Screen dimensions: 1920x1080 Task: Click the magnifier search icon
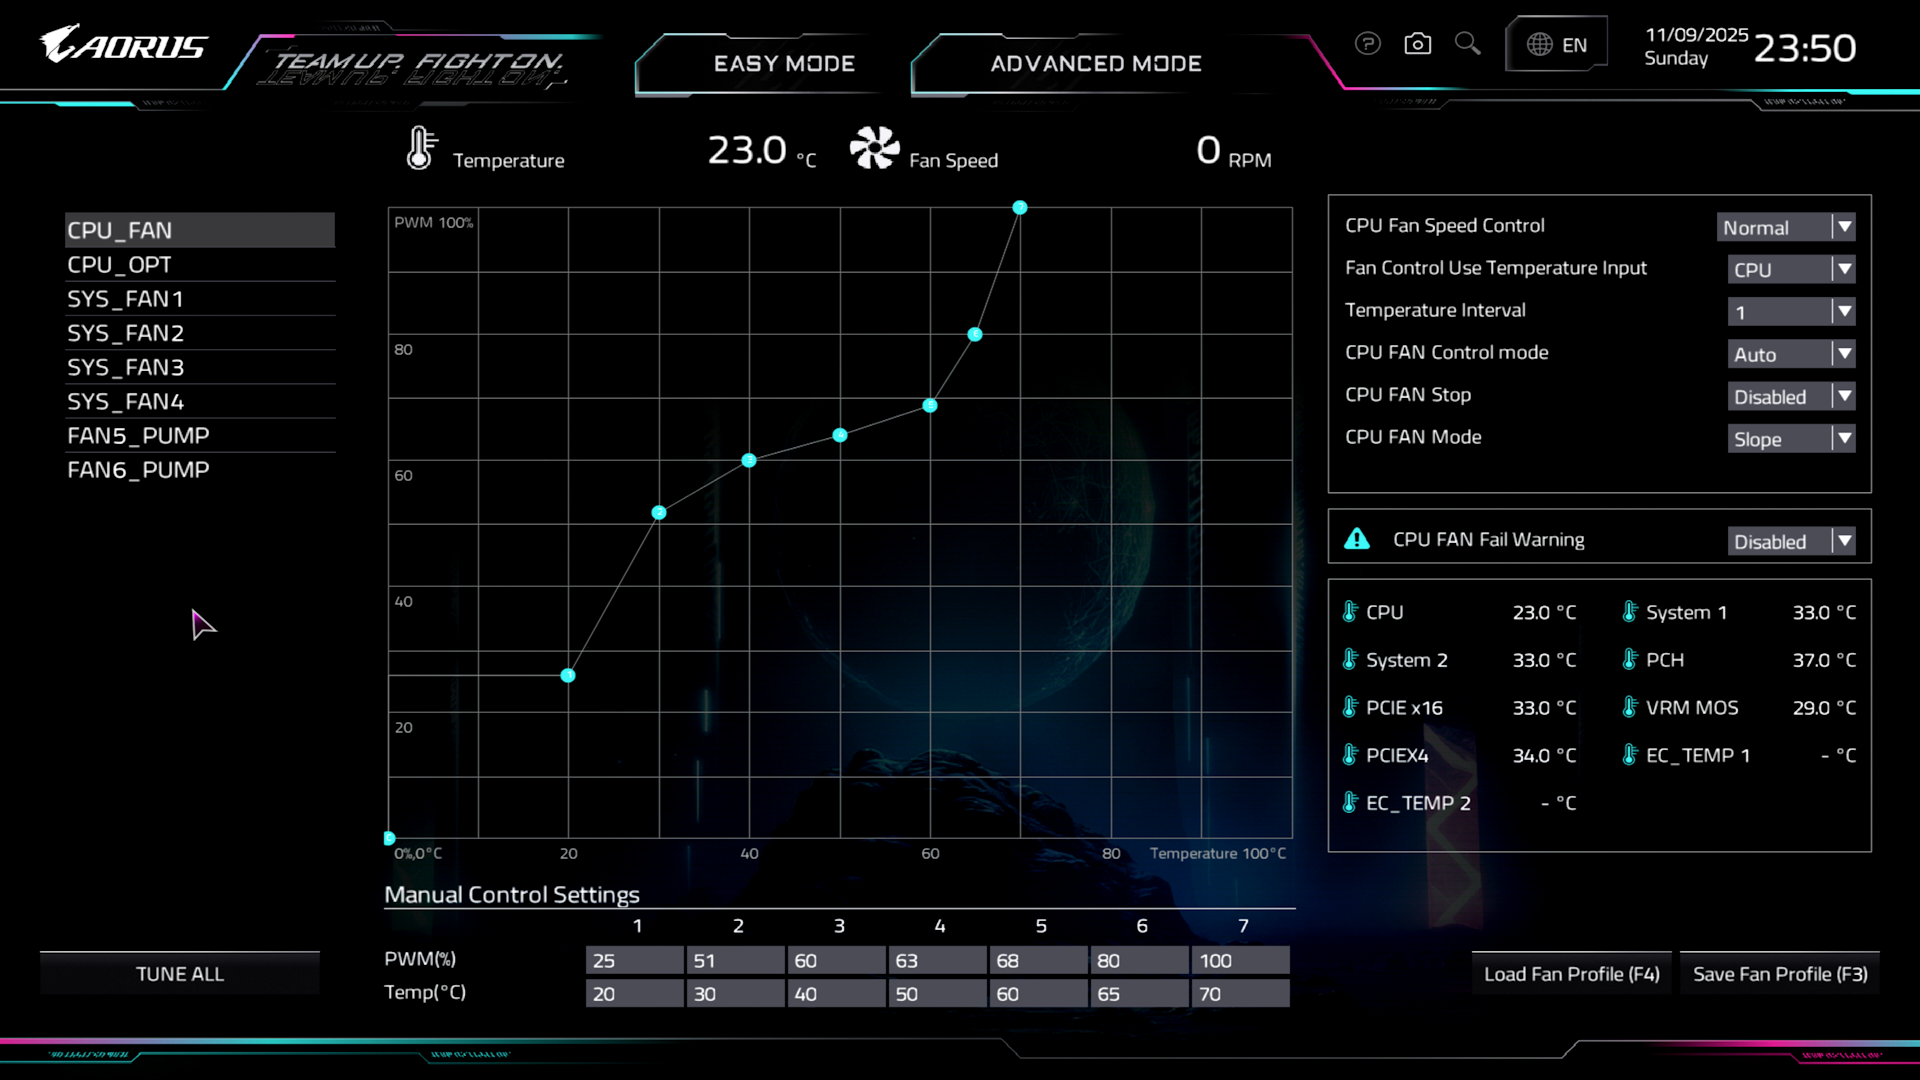tap(1467, 44)
